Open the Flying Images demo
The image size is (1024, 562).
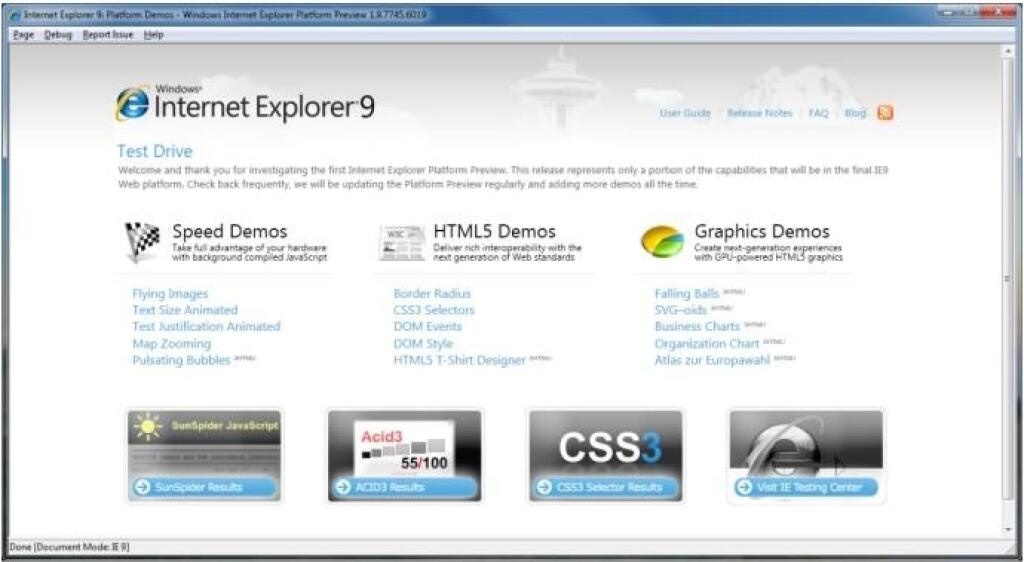(170, 294)
